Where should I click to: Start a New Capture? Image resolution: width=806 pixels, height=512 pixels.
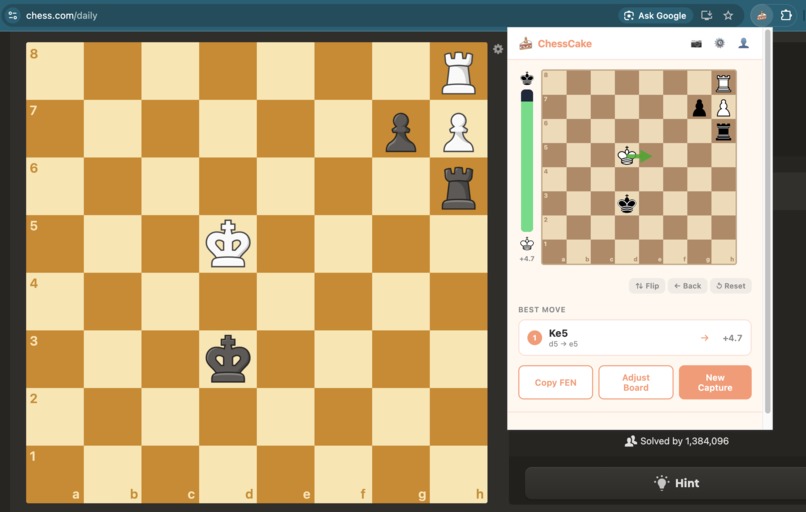tap(715, 382)
